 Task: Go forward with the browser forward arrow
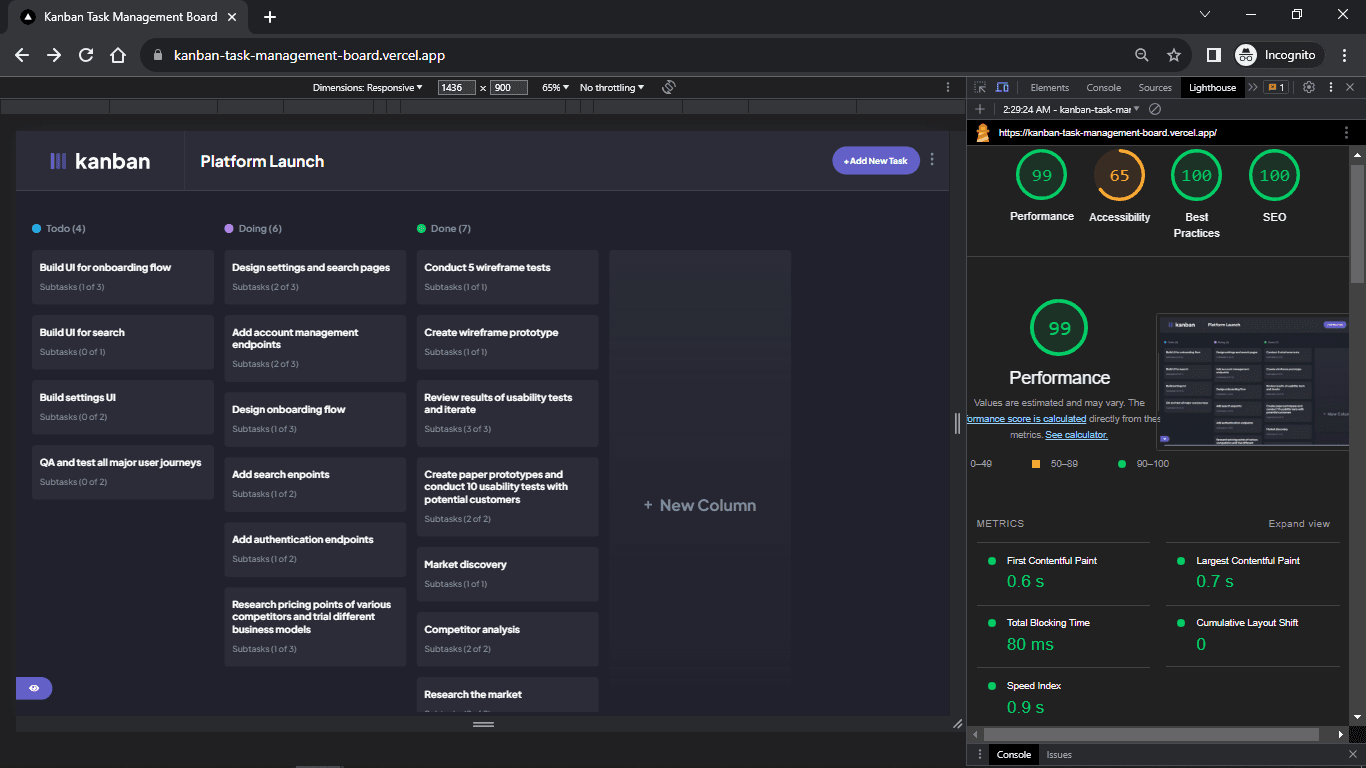(54, 55)
